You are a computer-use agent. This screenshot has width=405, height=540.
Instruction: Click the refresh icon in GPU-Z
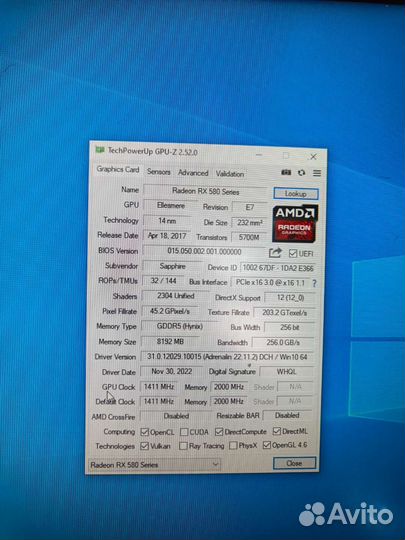point(301,173)
